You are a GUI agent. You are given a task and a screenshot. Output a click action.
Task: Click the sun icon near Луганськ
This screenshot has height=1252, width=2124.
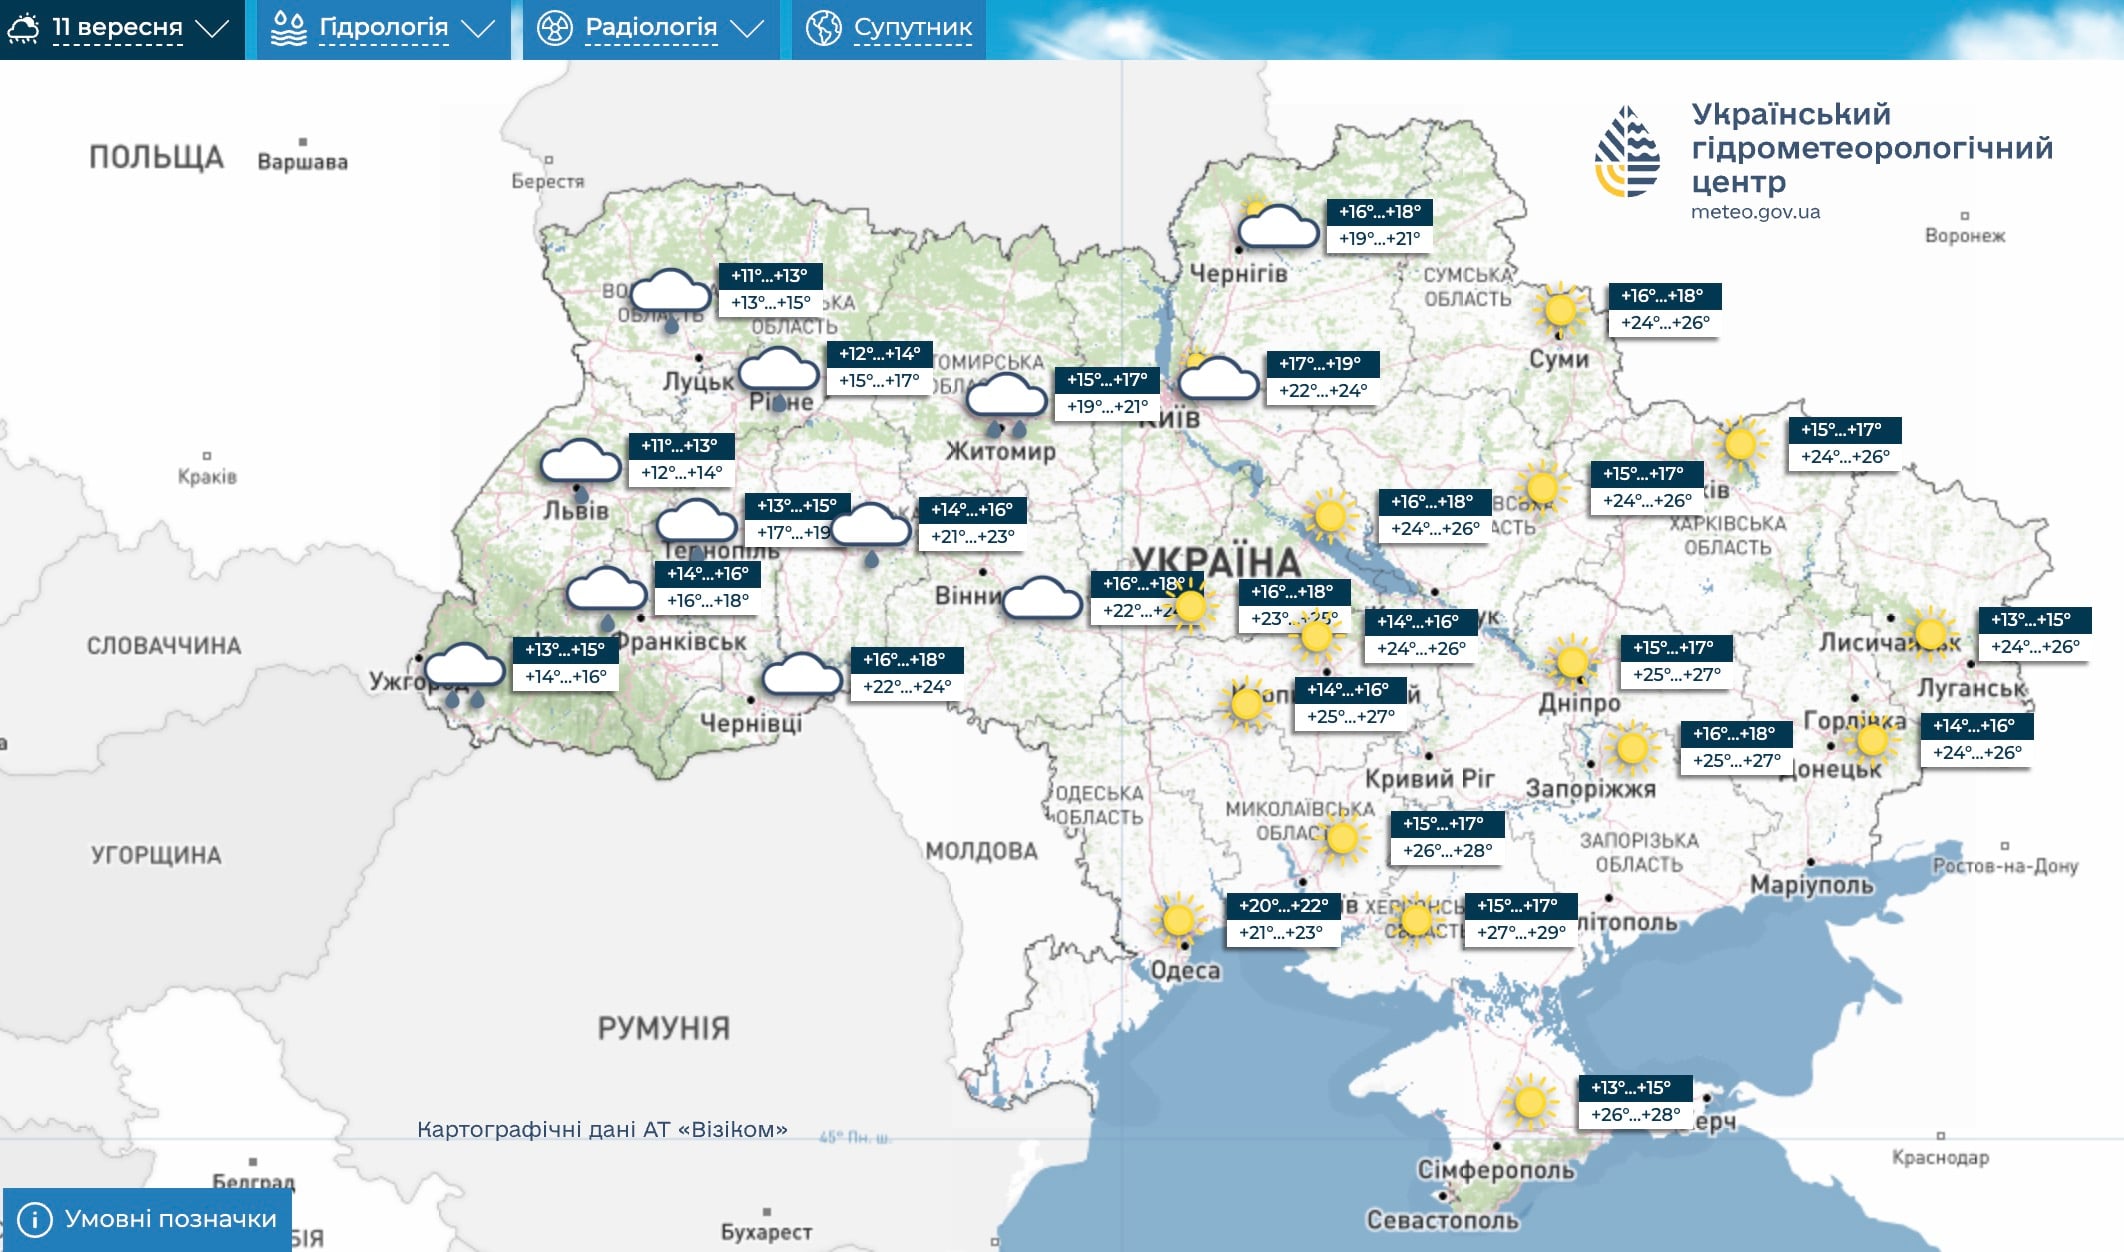point(1930,632)
